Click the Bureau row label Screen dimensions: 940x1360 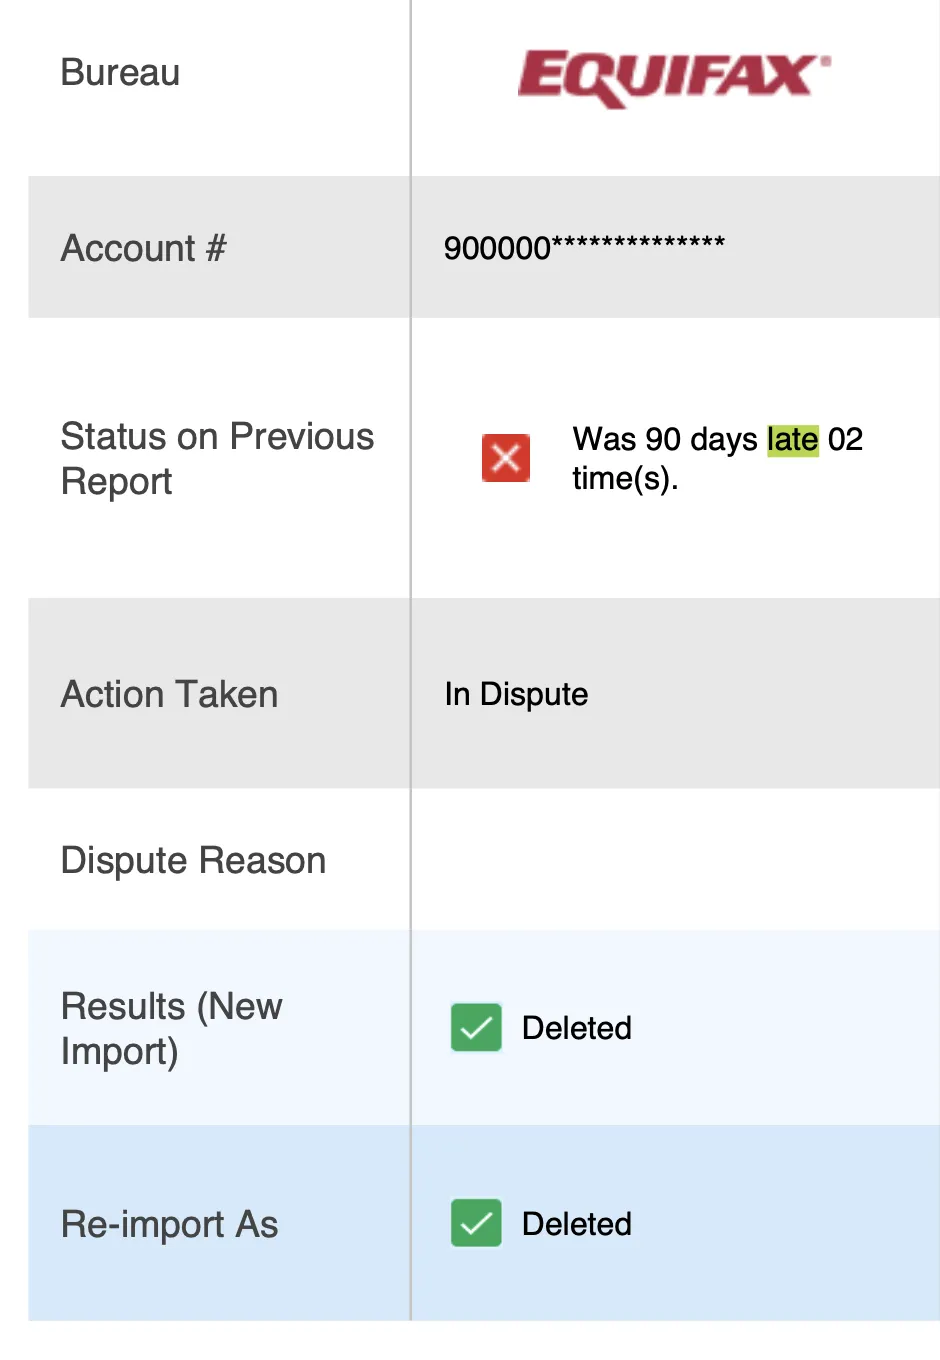tap(120, 72)
